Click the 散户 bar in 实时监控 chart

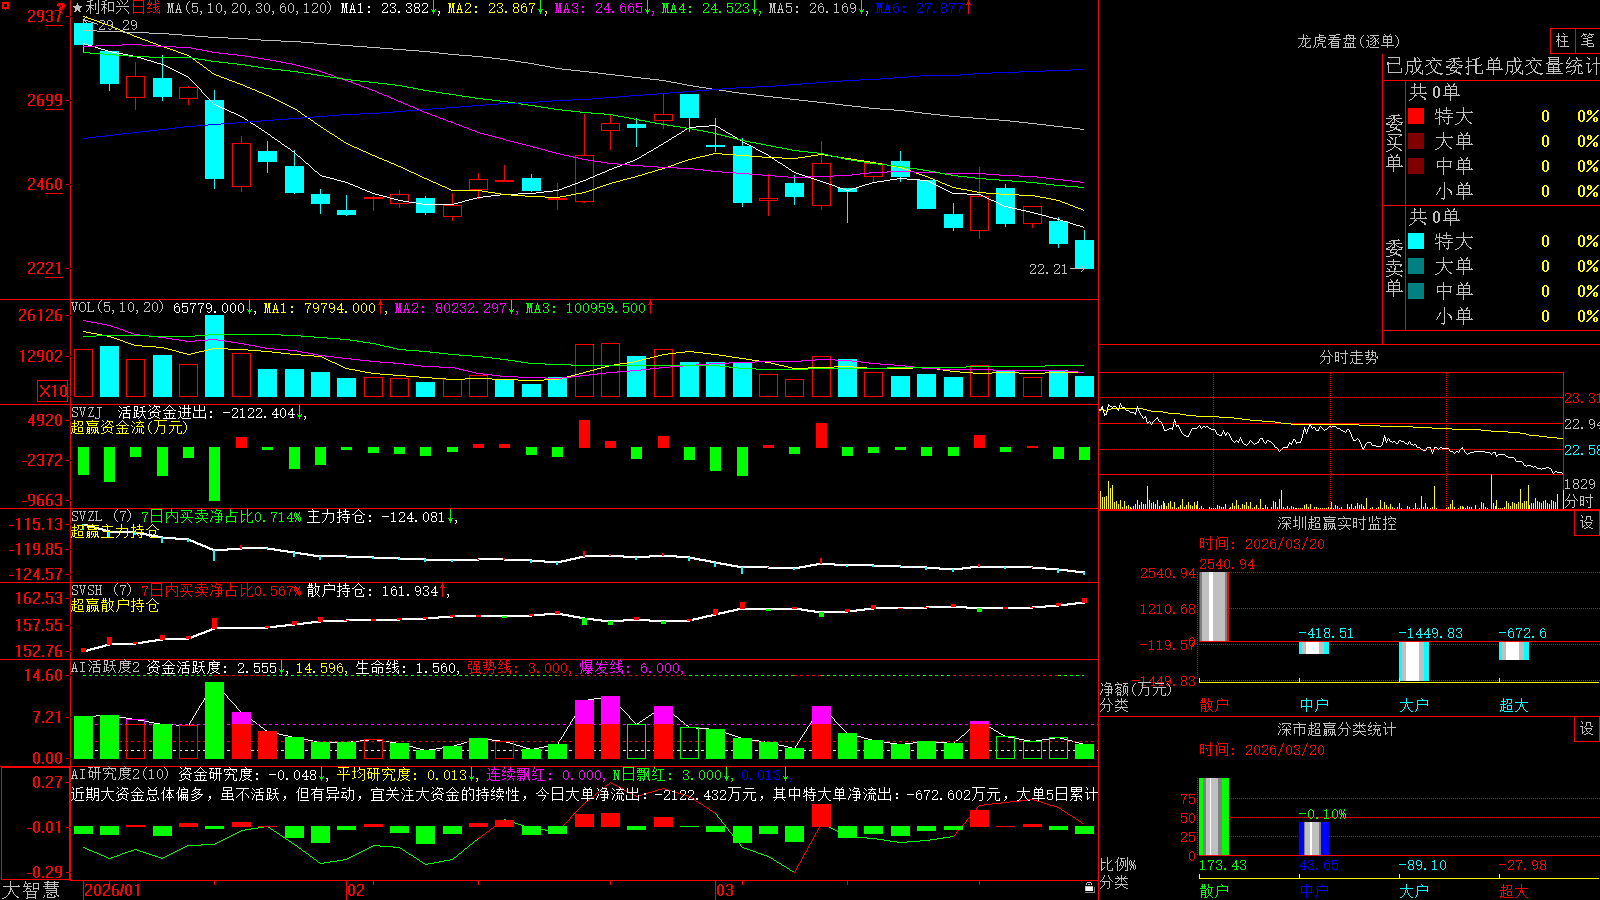pyautogui.click(x=1214, y=606)
